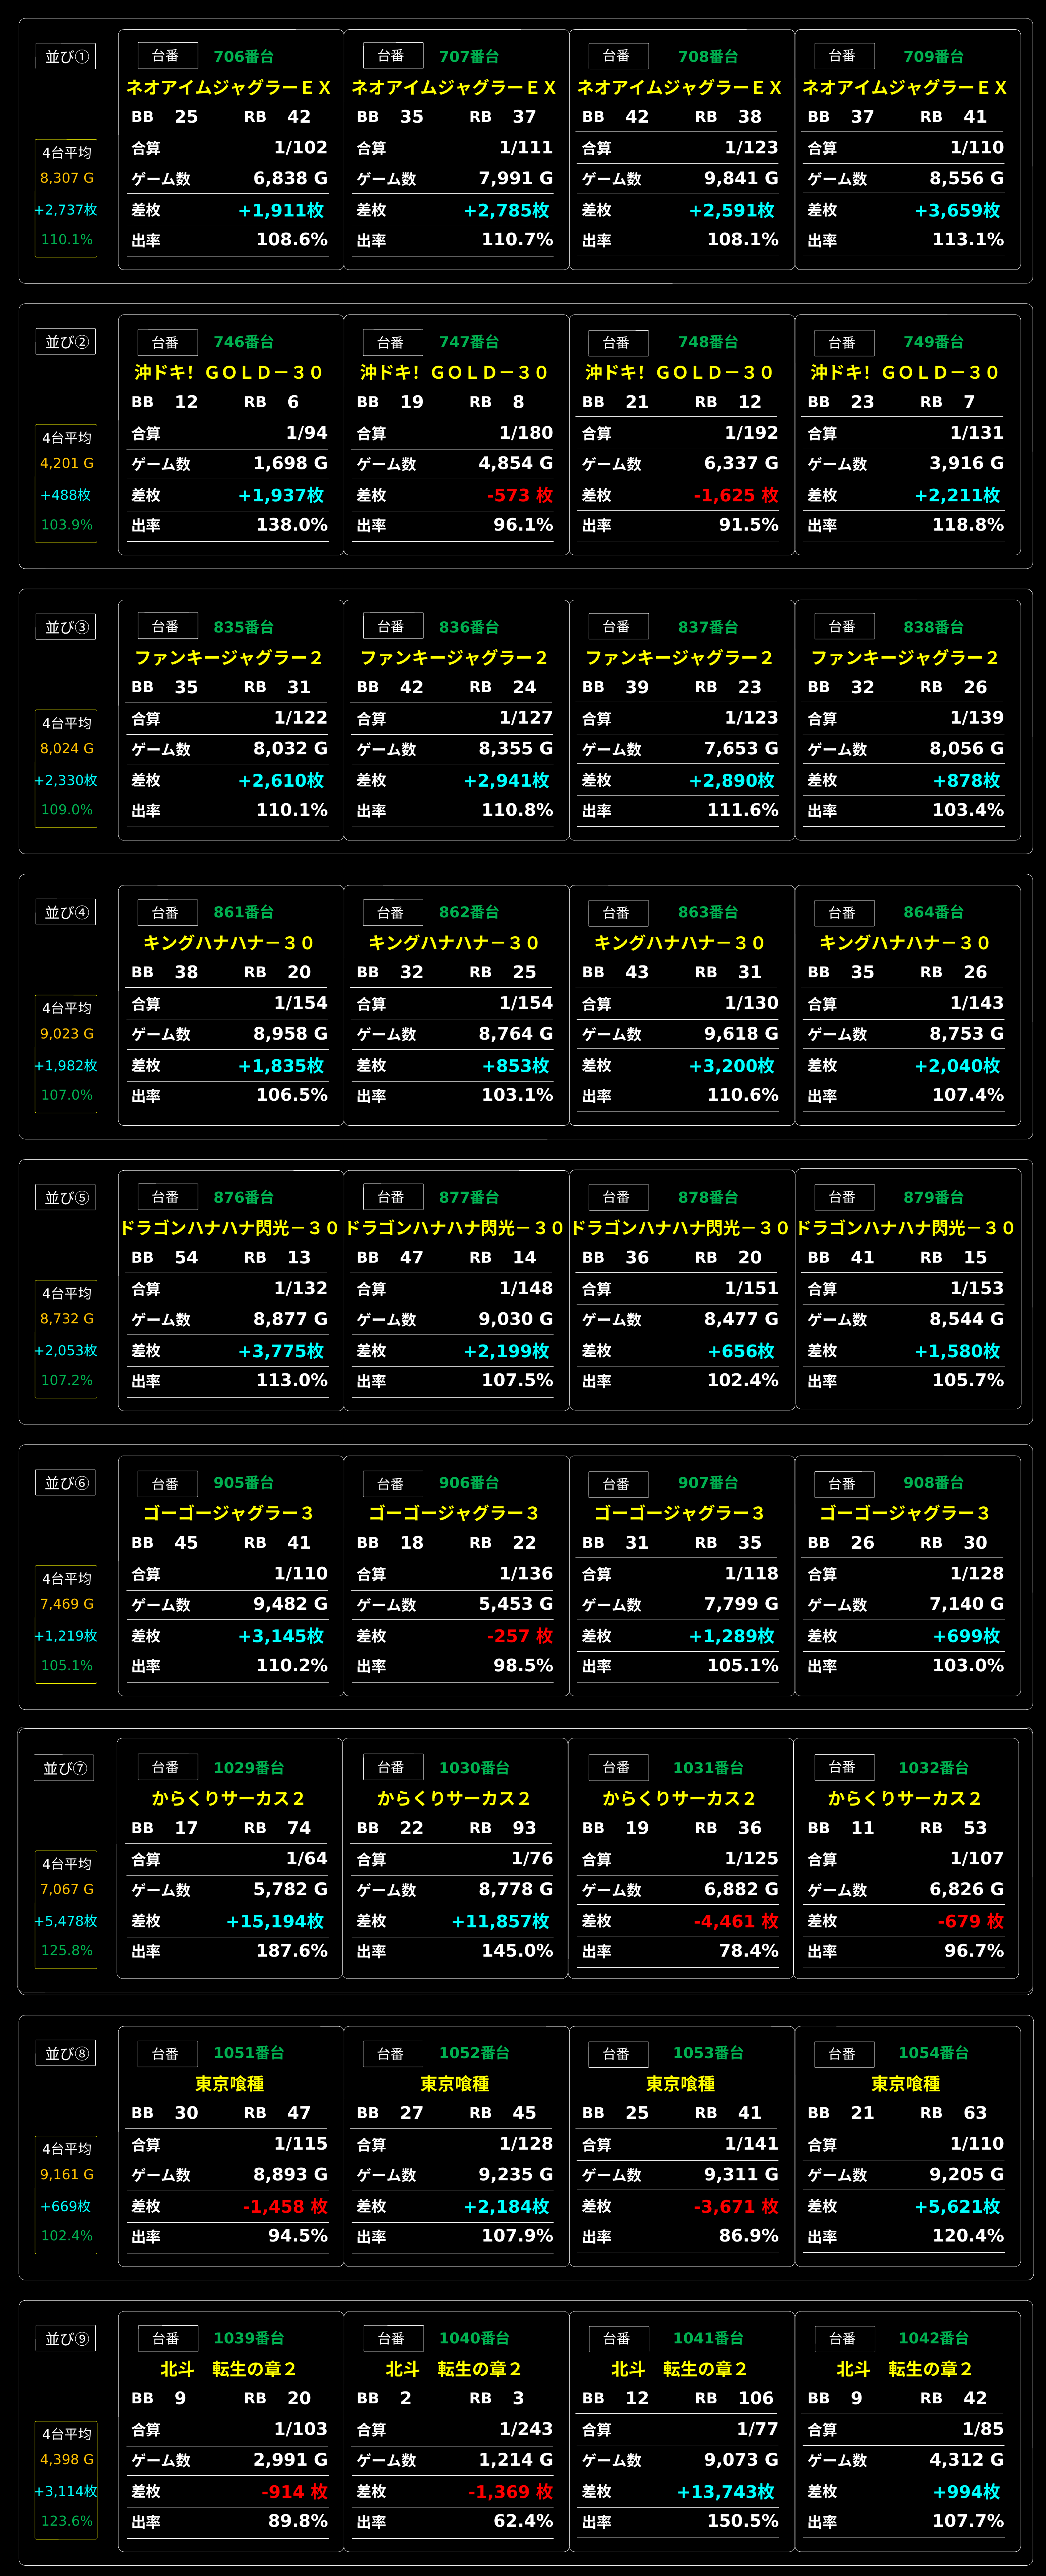Select the "+2,941枚" medal difference value

506,780
